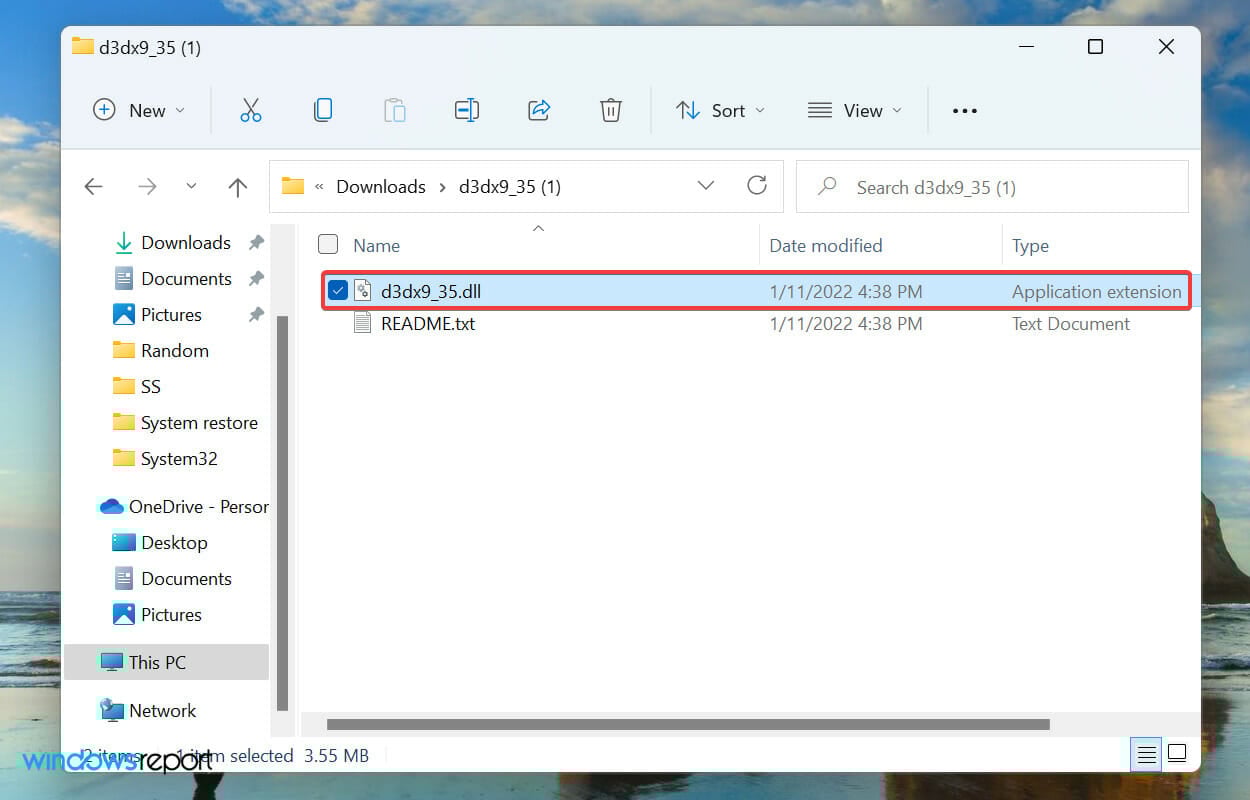
Task: Uncheck the d3dx9_35.dll file checkbox
Action: coord(338,291)
